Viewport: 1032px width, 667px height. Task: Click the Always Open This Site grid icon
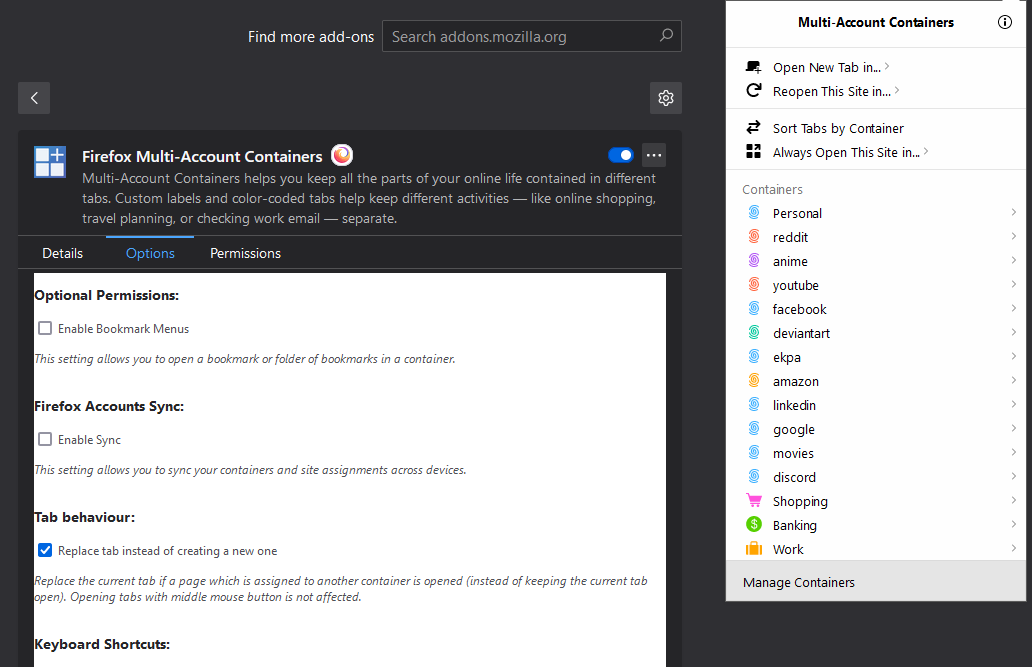point(753,151)
